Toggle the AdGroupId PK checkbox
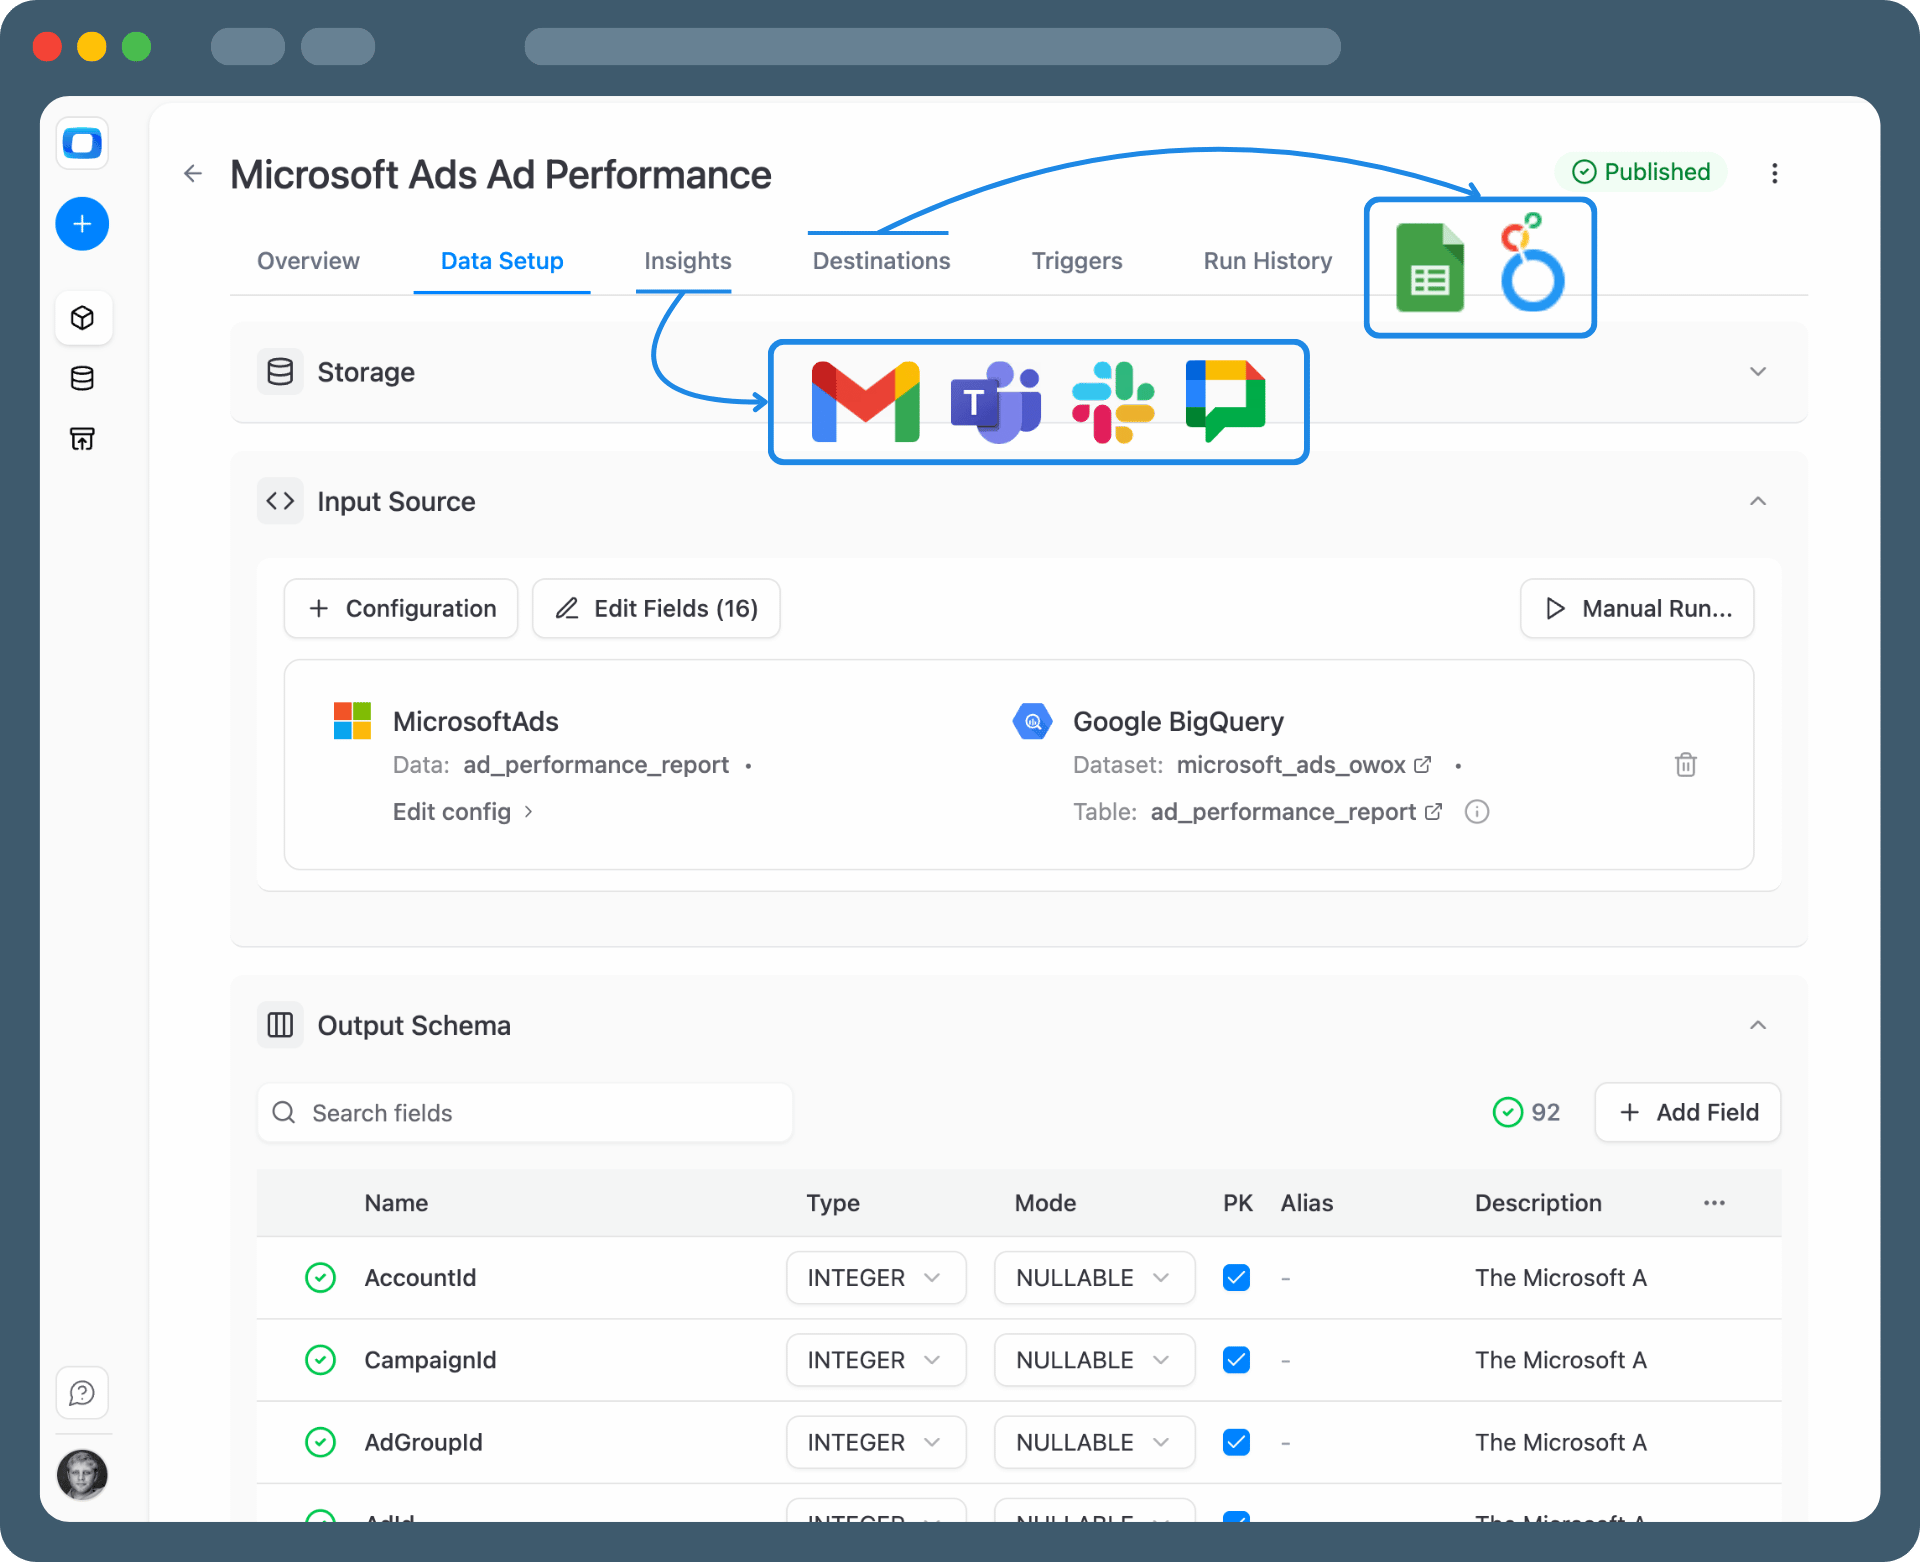Viewport: 1920px width, 1562px height. (x=1236, y=1442)
